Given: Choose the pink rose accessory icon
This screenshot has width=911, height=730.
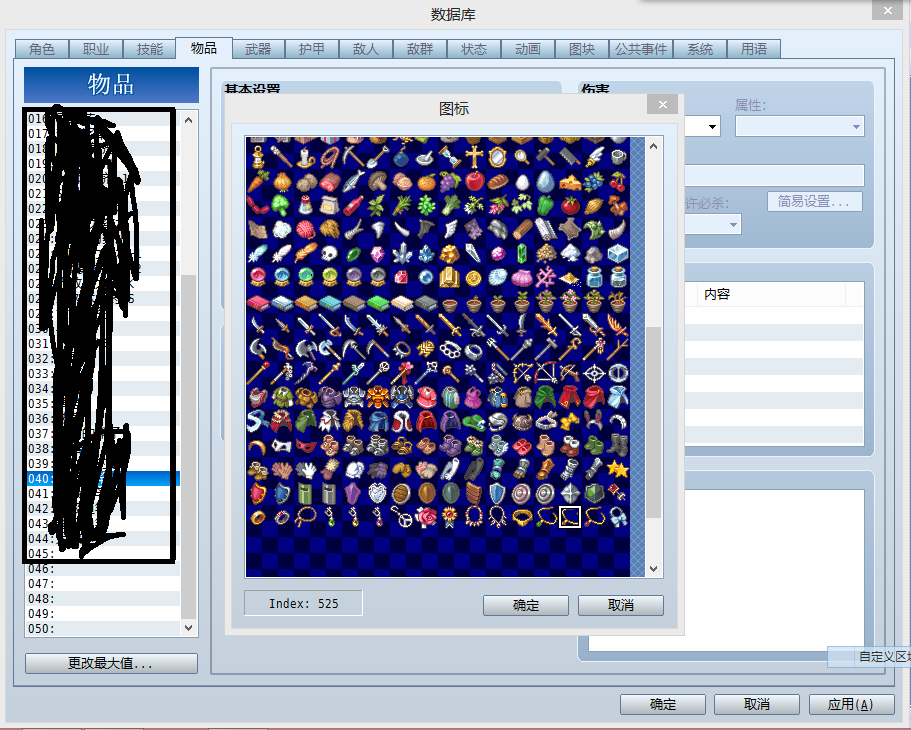Looking at the screenshot, I should [426, 517].
